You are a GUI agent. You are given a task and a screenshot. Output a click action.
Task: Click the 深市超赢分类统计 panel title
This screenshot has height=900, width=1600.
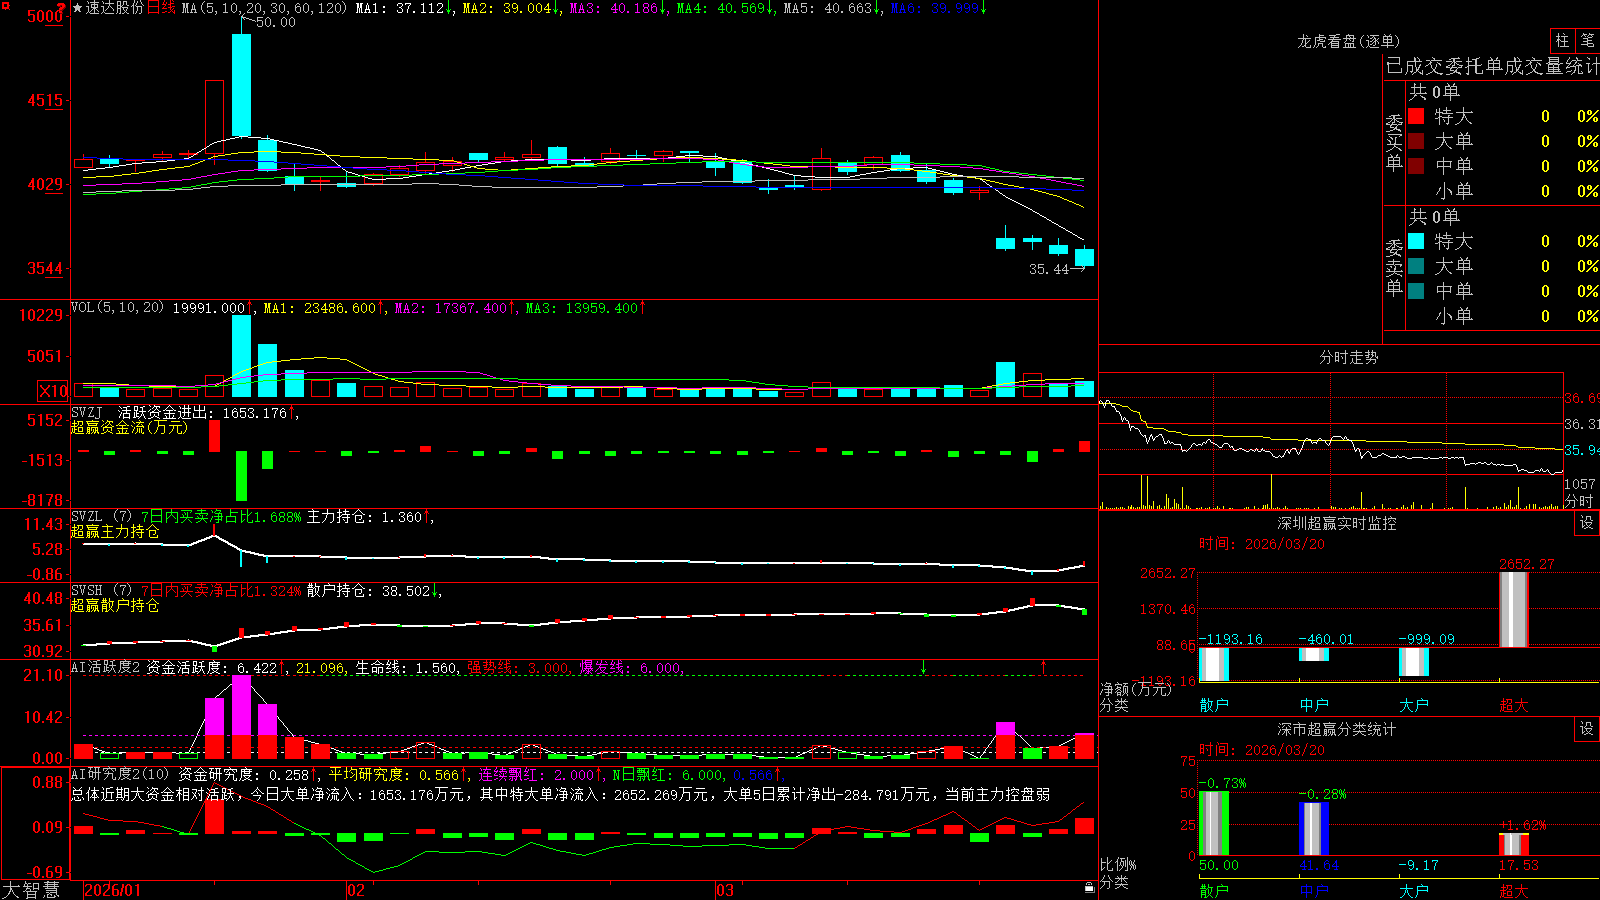1337,729
